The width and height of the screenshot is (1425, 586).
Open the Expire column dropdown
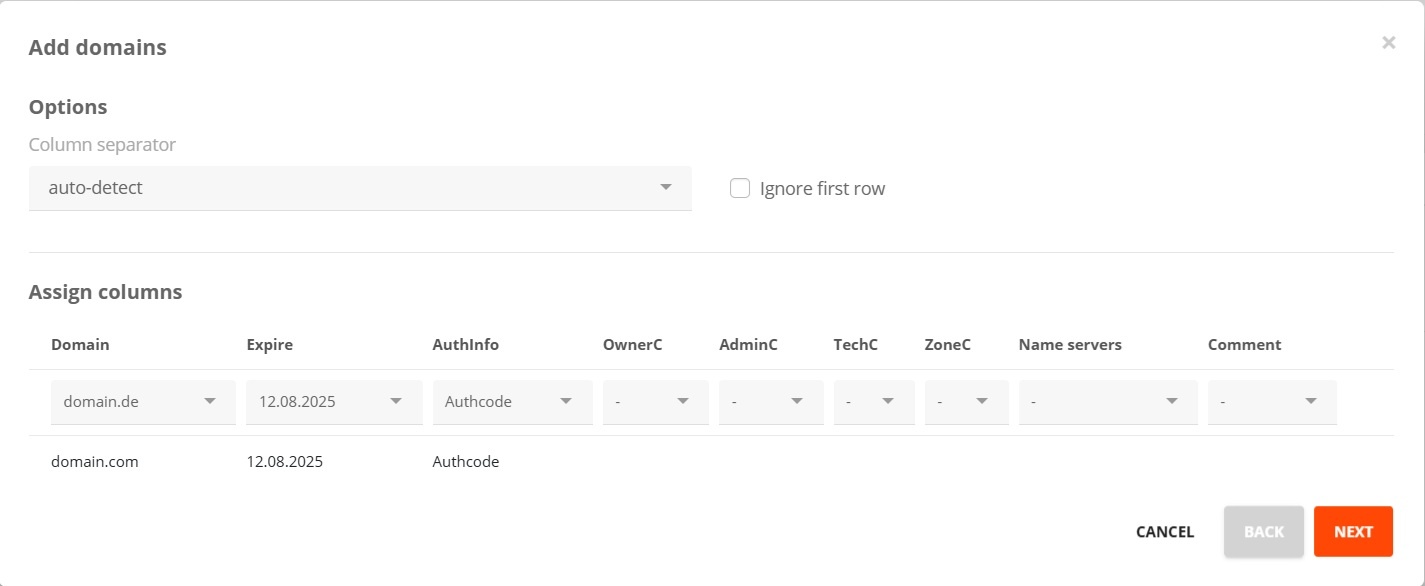pos(334,402)
